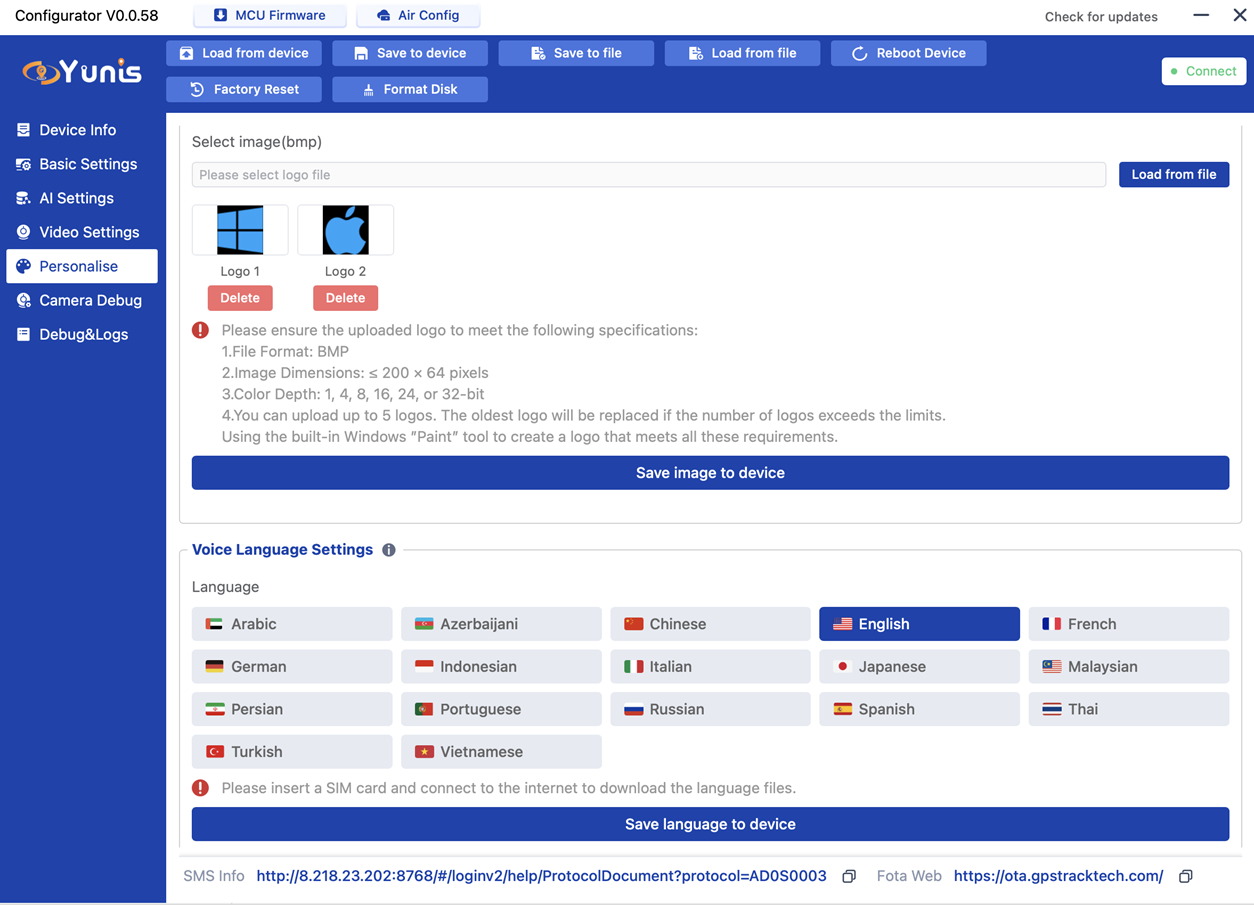Choose the Vietnamese language option
The height and width of the screenshot is (905, 1254).
pyautogui.click(x=501, y=752)
